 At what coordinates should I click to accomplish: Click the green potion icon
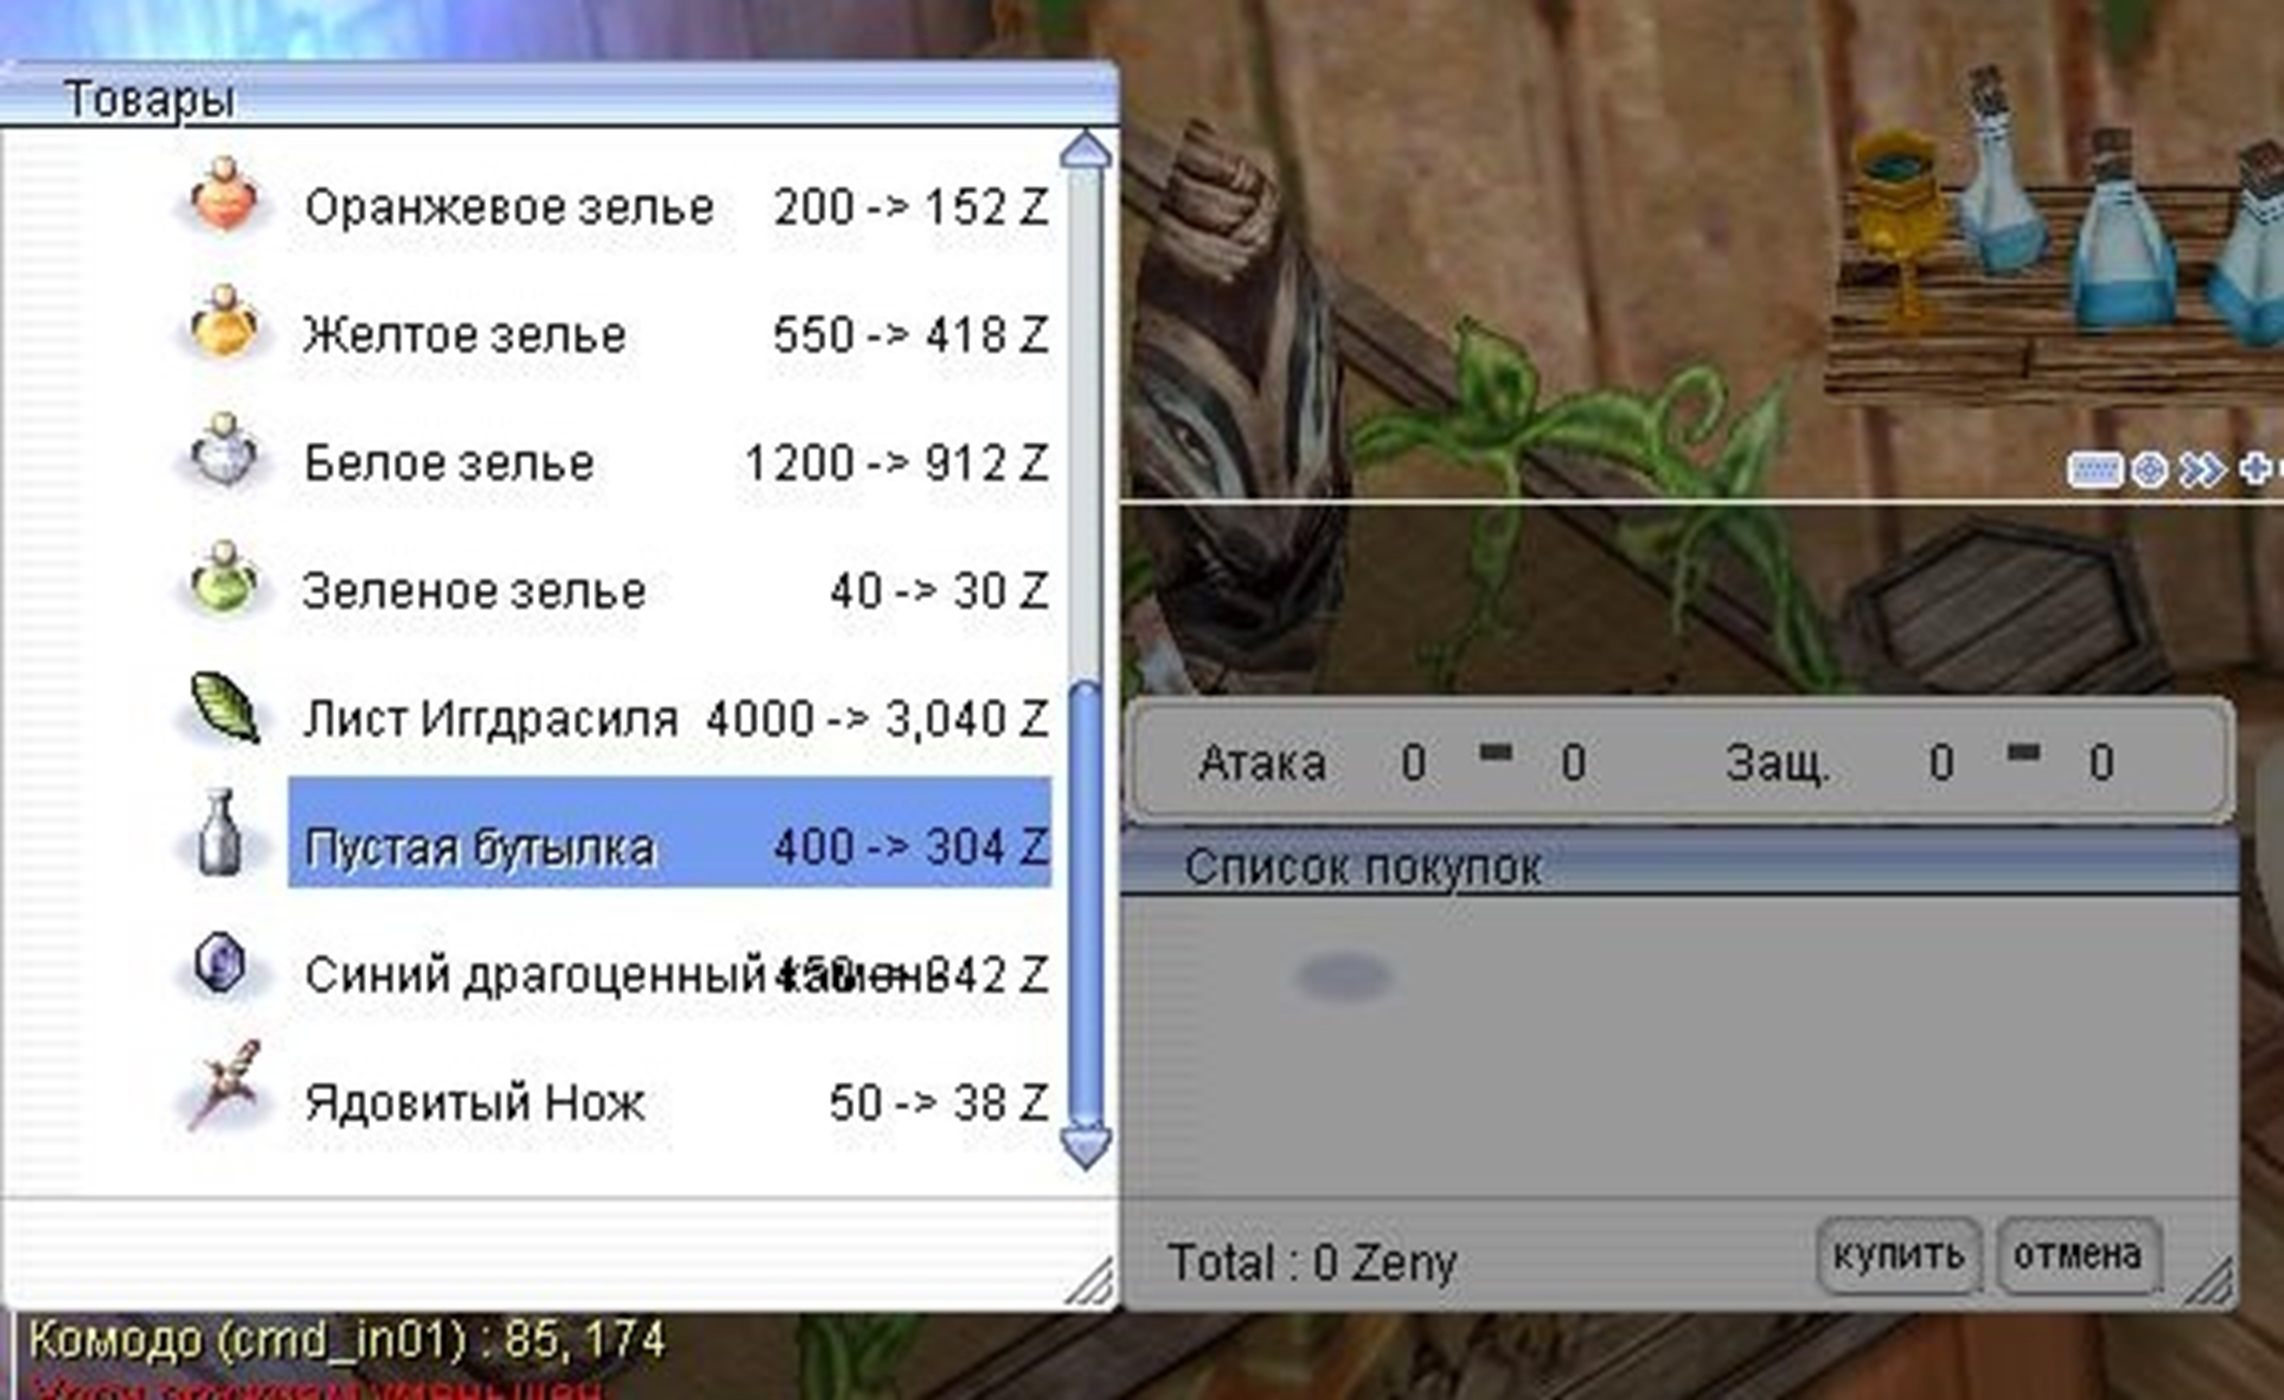pyautogui.click(x=224, y=580)
